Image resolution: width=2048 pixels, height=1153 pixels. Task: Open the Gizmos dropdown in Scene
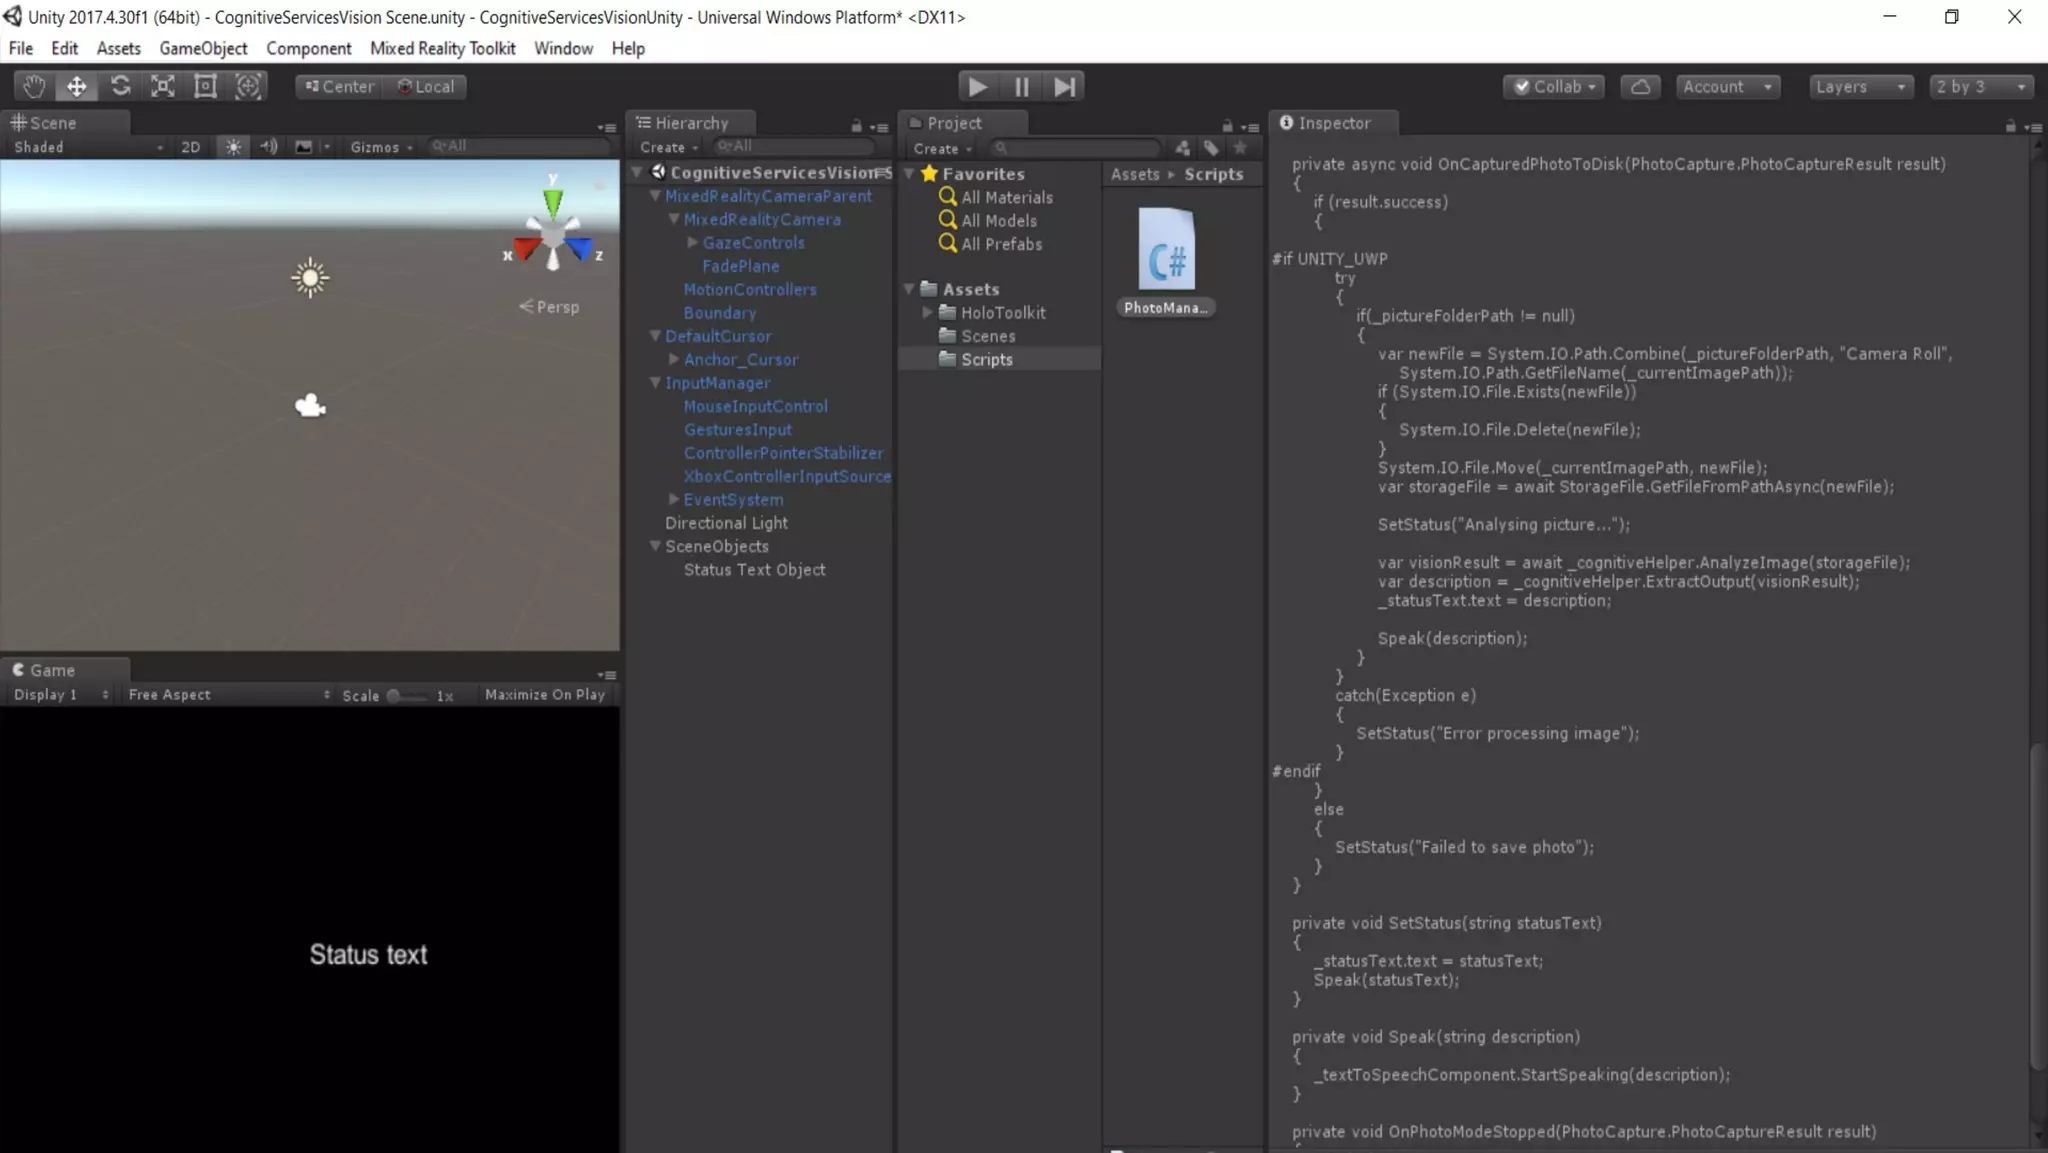(x=381, y=147)
